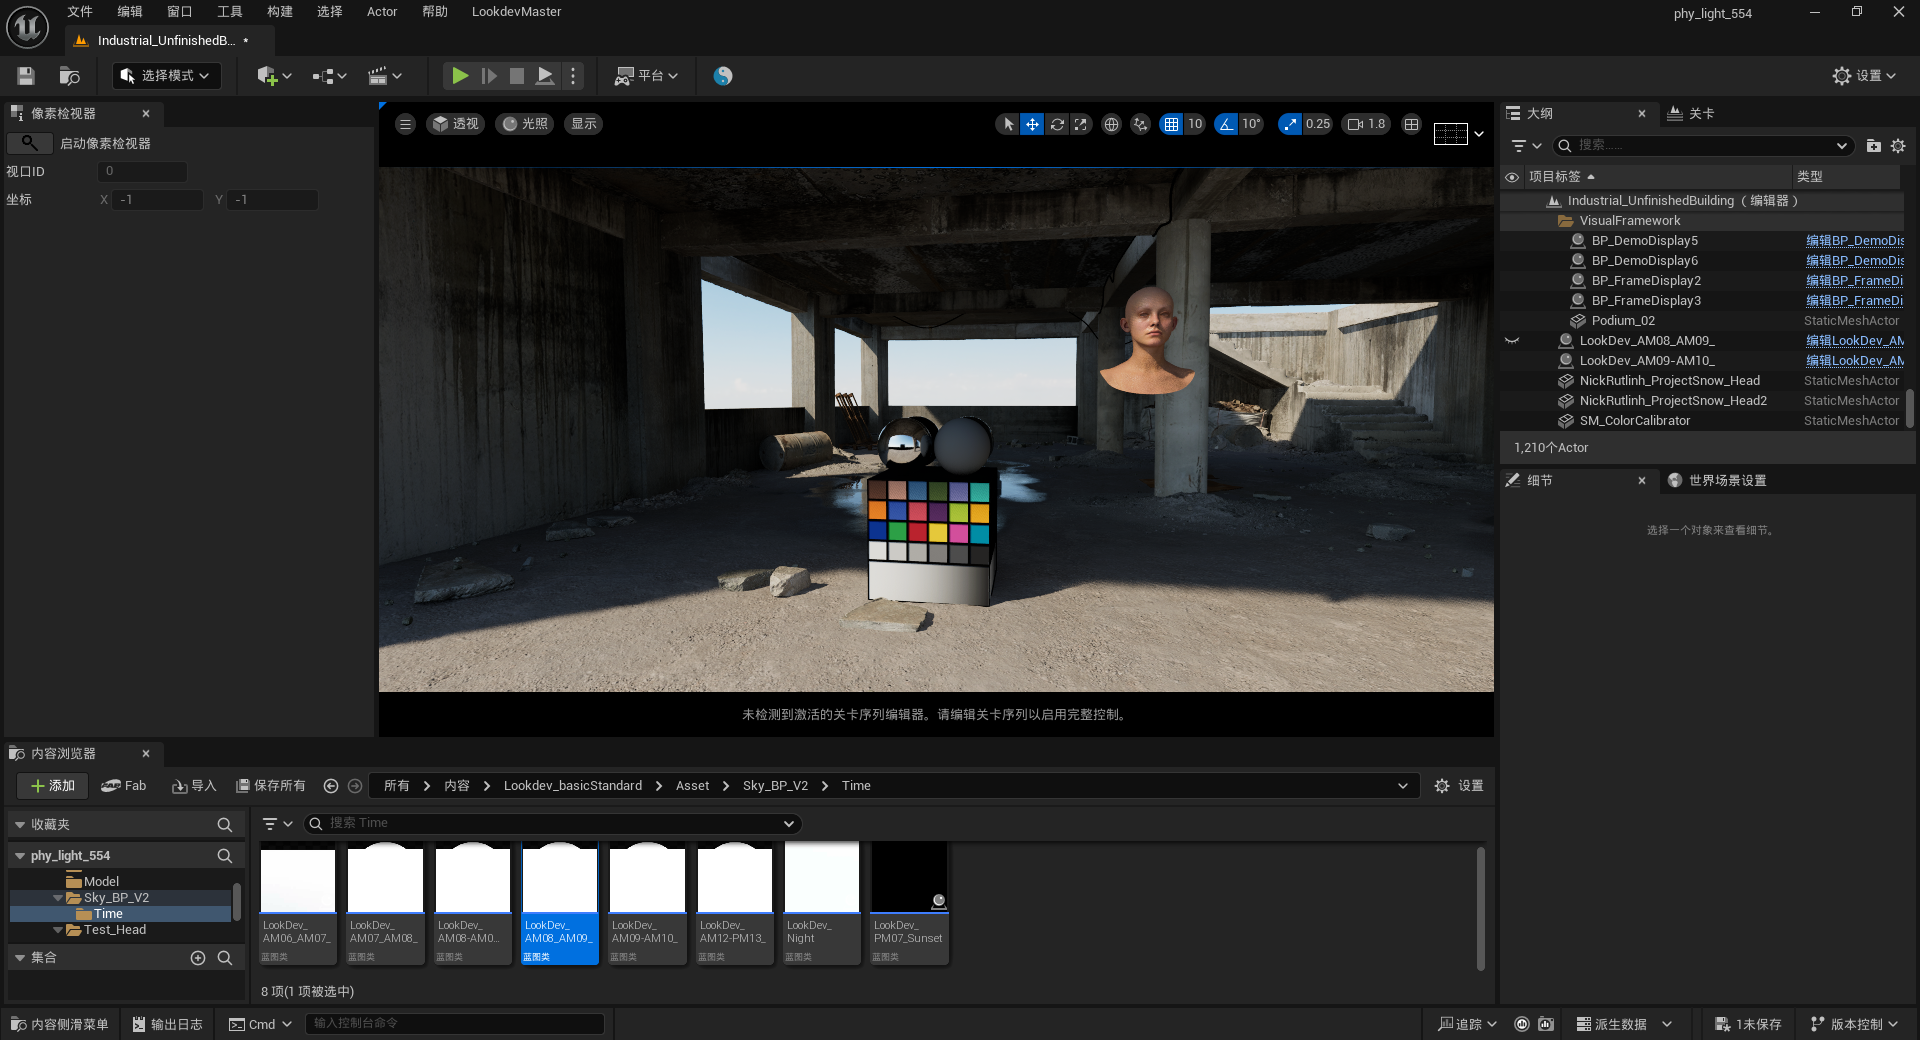Toggle rotation angle snapping
Screen dimensions: 1920x1040
click(1226, 124)
